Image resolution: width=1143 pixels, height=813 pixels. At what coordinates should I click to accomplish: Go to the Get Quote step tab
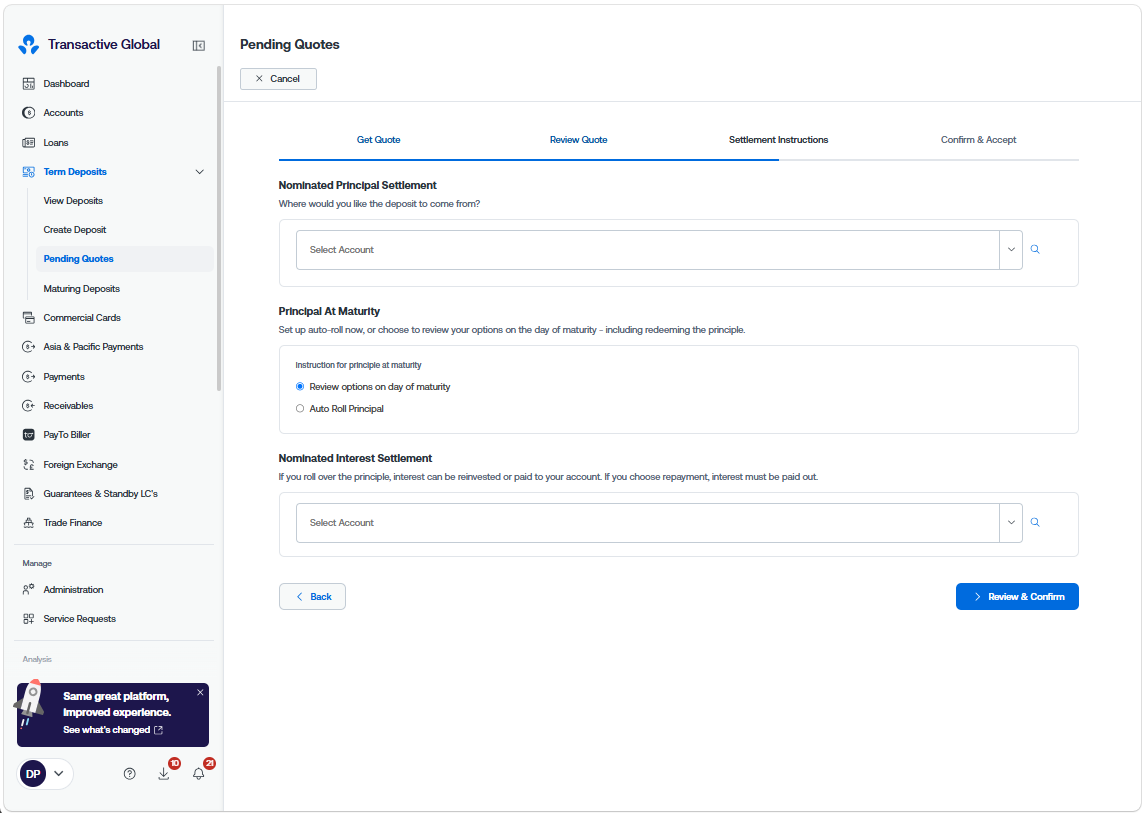point(378,140)
